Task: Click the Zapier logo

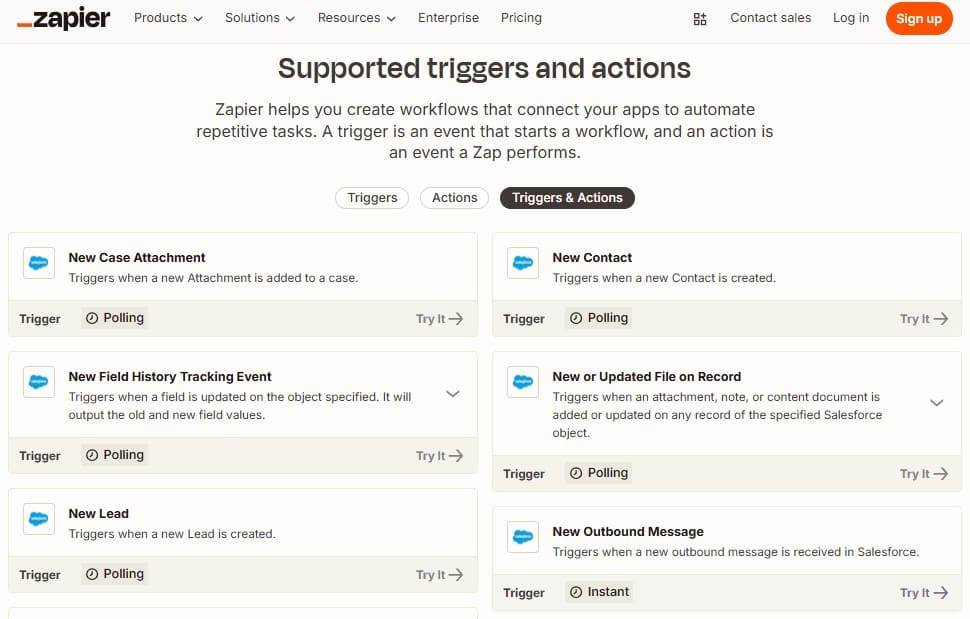Action: pyautogui.click(x=63, y=18)
